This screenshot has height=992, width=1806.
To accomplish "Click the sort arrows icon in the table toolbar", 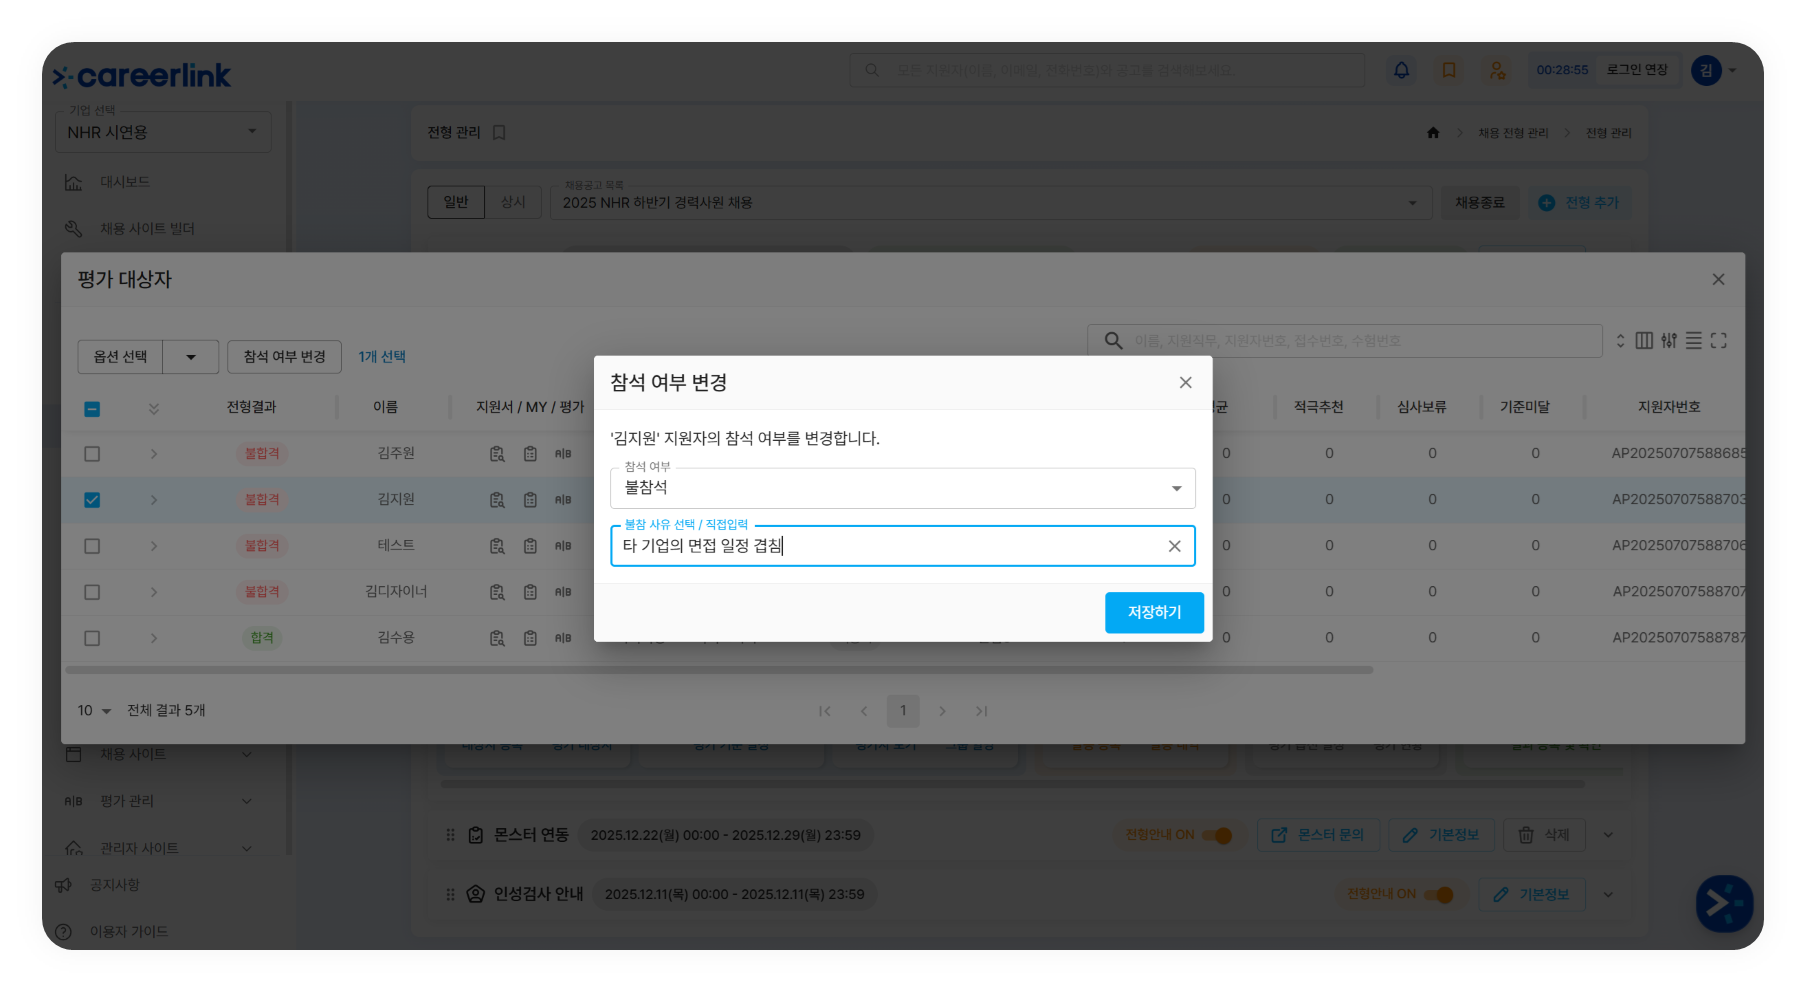I will [x=1620, y=341].
